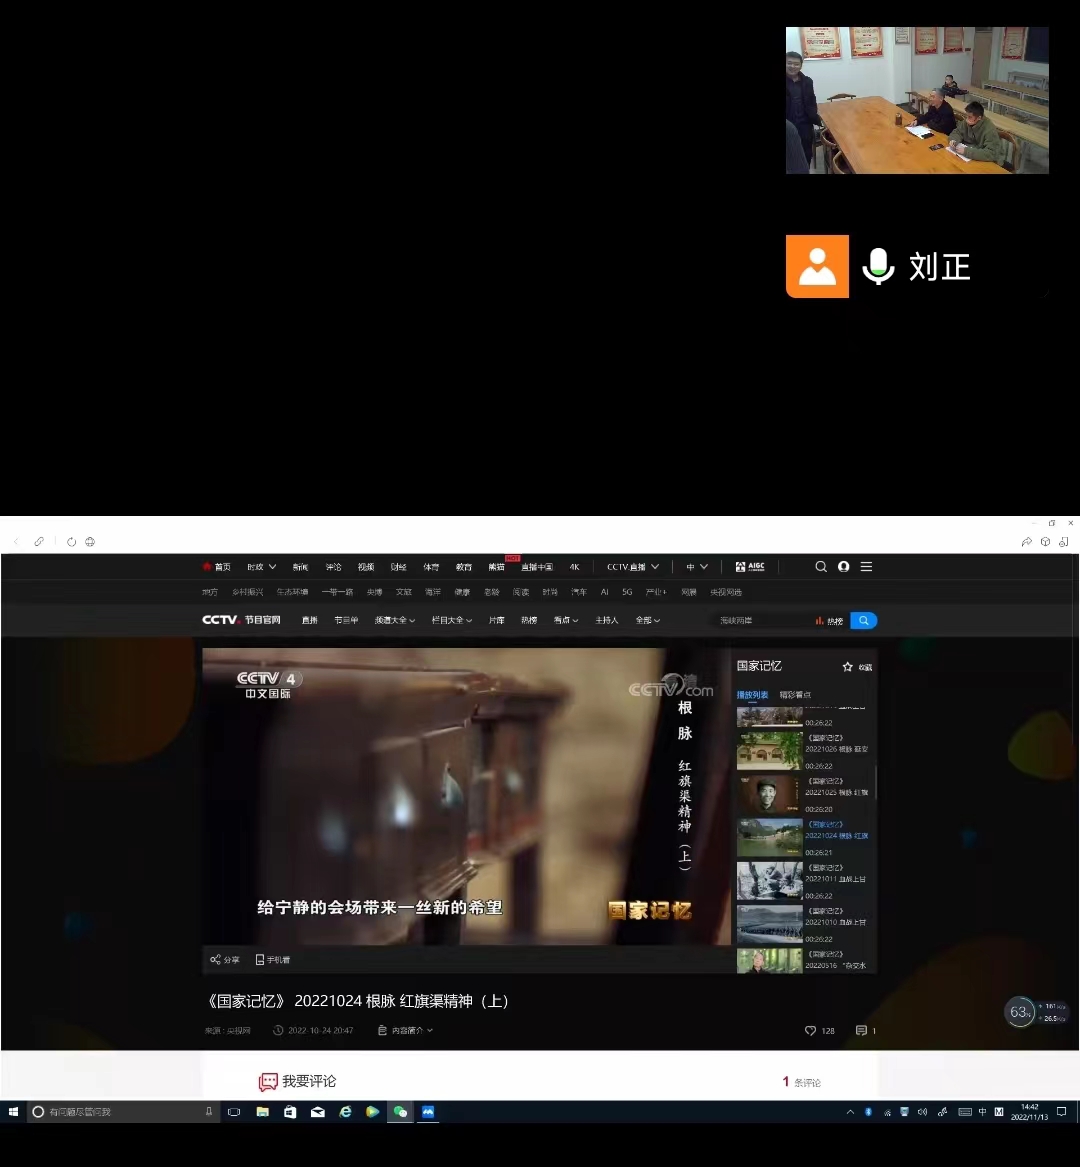Click the 我要评论 button
The image size is (1080, 1167).
click(x=298, y=1081)
